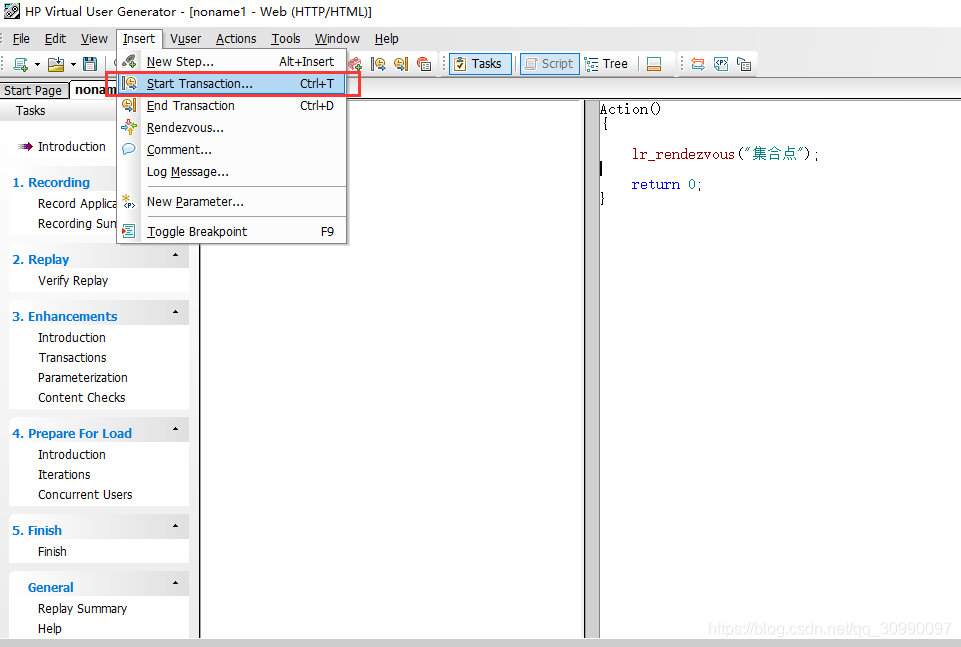961x647 pixels.
Task: Open the Tools menu
Action: click(x=286, y=39)
